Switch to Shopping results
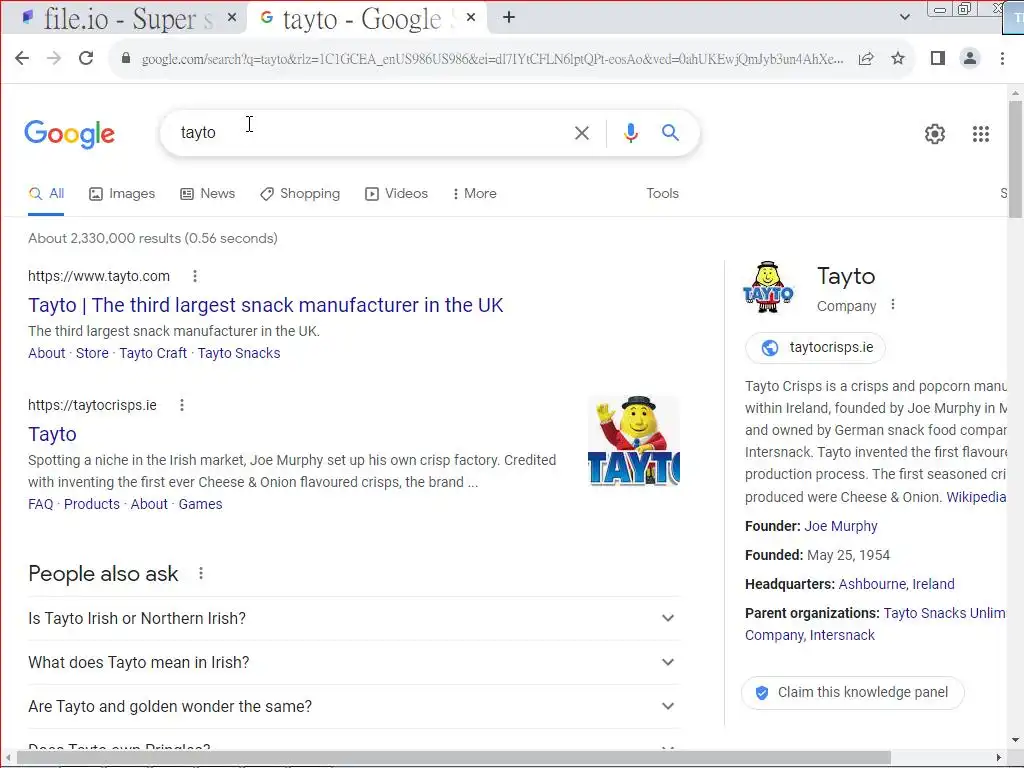Viewport: 1024px width, 768px height. pos(300,193)
